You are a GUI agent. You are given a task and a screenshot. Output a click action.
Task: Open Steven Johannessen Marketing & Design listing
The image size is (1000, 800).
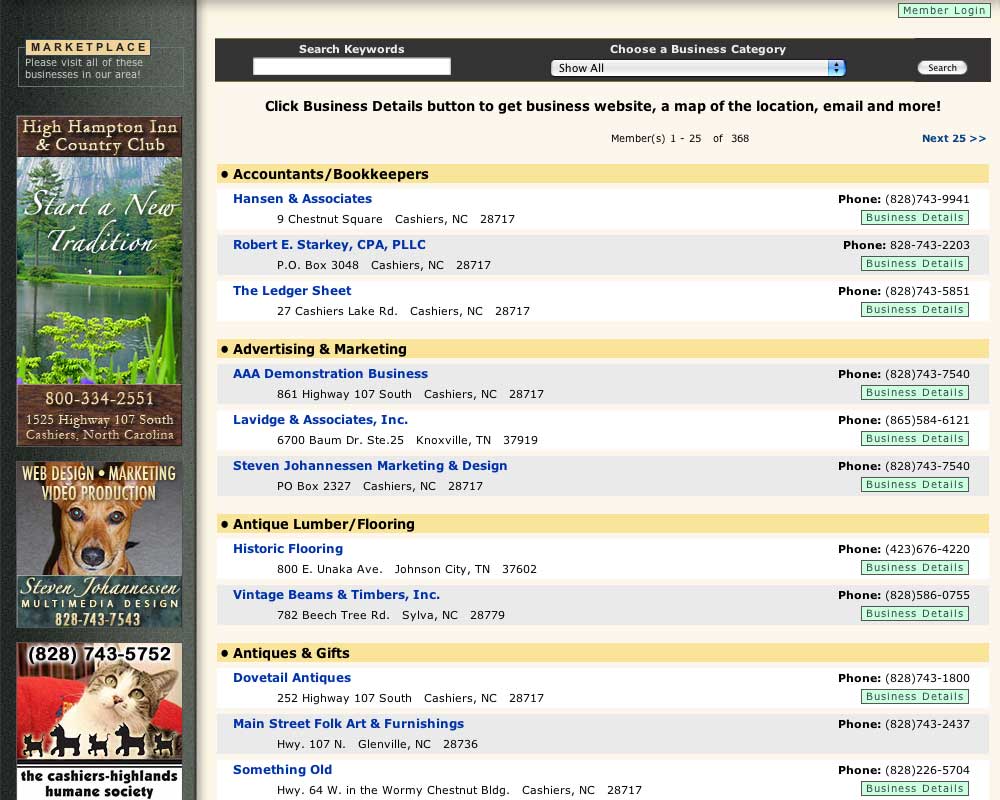370,465
